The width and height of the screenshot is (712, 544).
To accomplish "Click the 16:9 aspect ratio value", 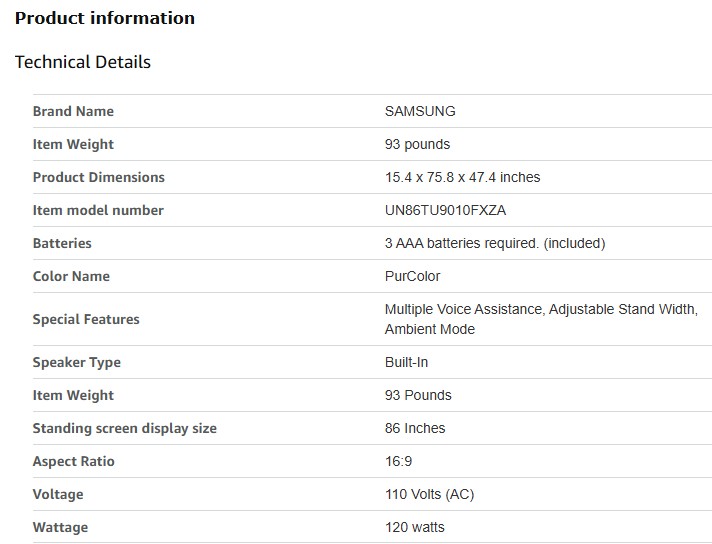I will (x=398, y=461).
